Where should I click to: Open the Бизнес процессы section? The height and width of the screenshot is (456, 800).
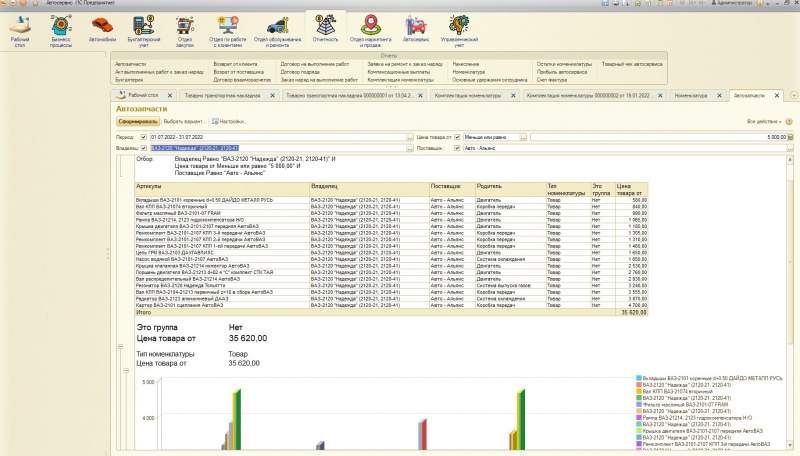pos(61,31)
